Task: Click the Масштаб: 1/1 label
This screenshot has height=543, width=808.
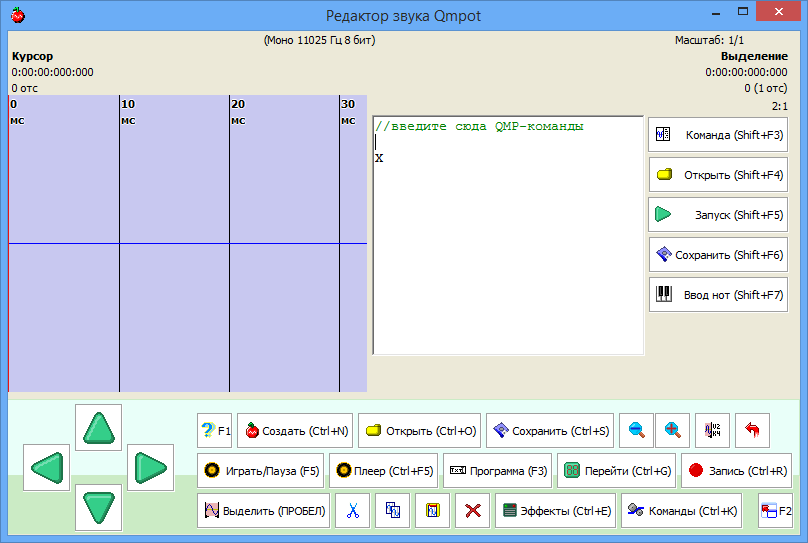Action: [710, 40]
